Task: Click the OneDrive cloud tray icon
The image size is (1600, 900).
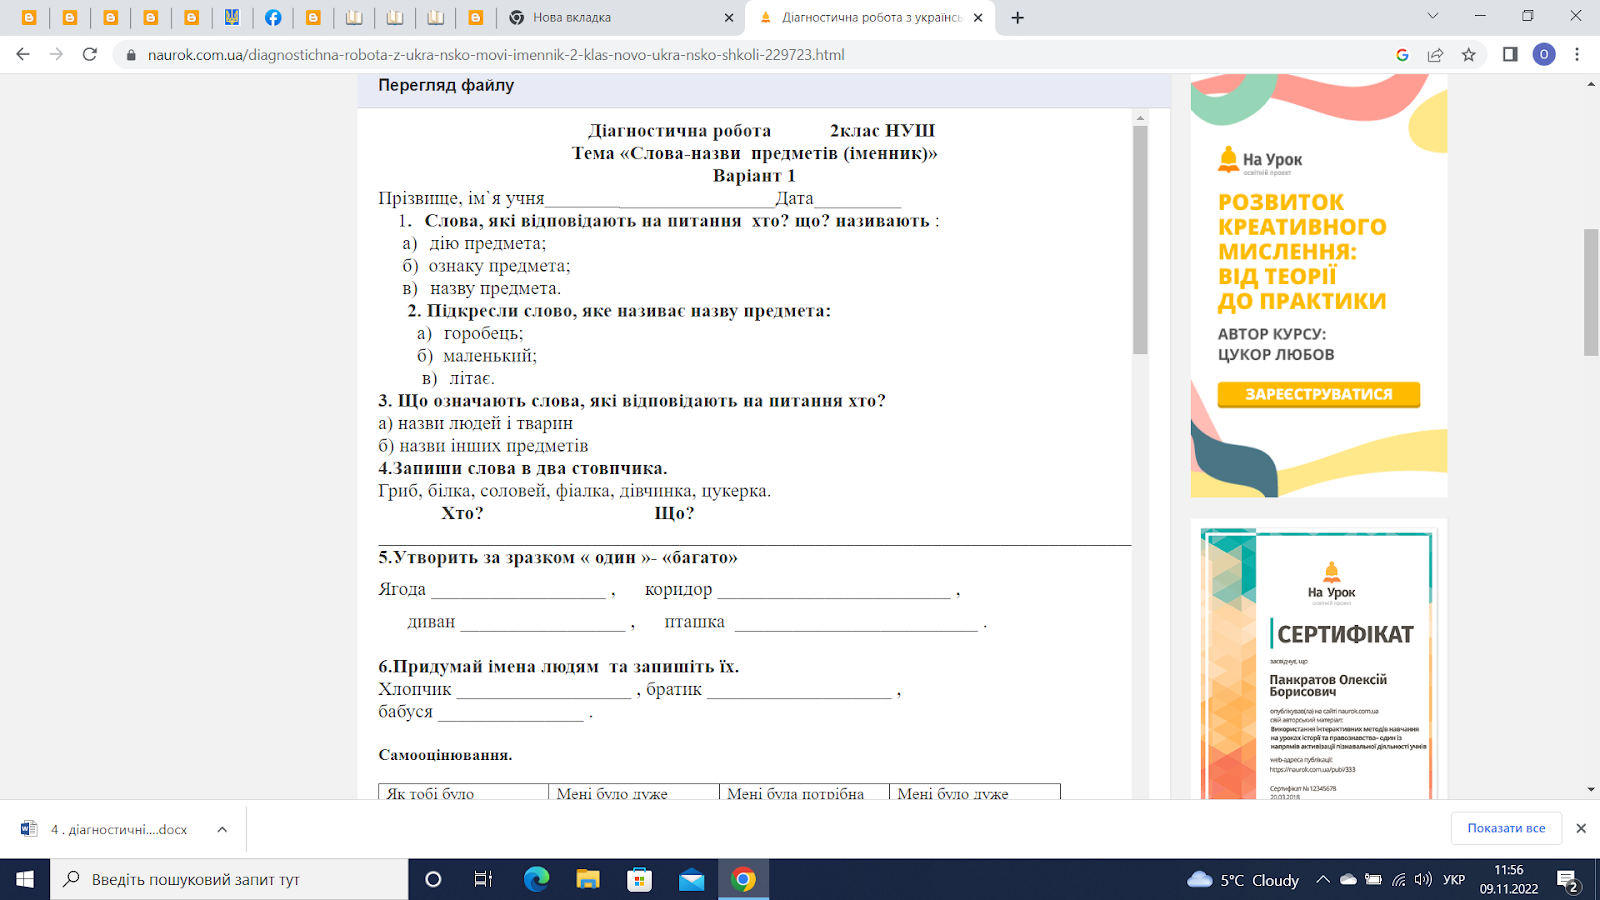Action: click(1348, 880)
